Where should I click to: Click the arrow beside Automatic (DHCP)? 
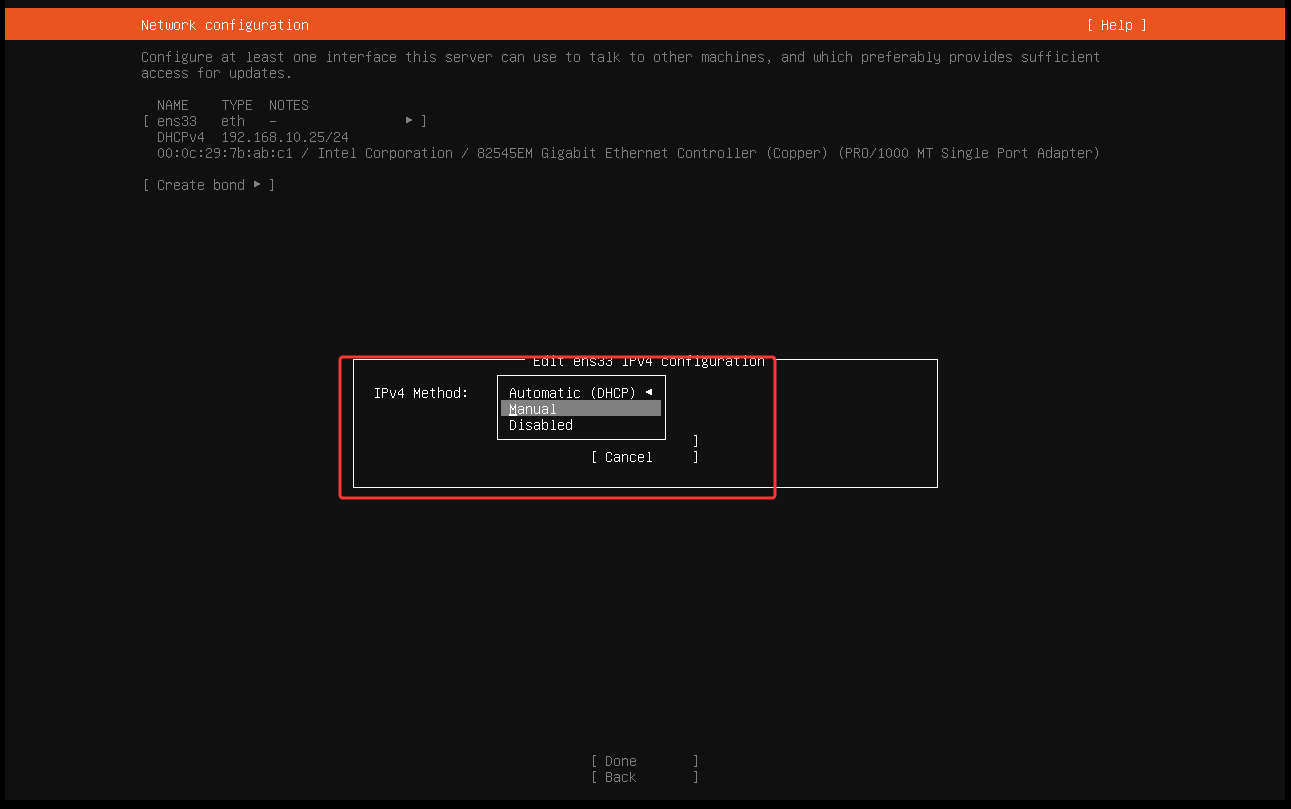(x=648, y=392)
